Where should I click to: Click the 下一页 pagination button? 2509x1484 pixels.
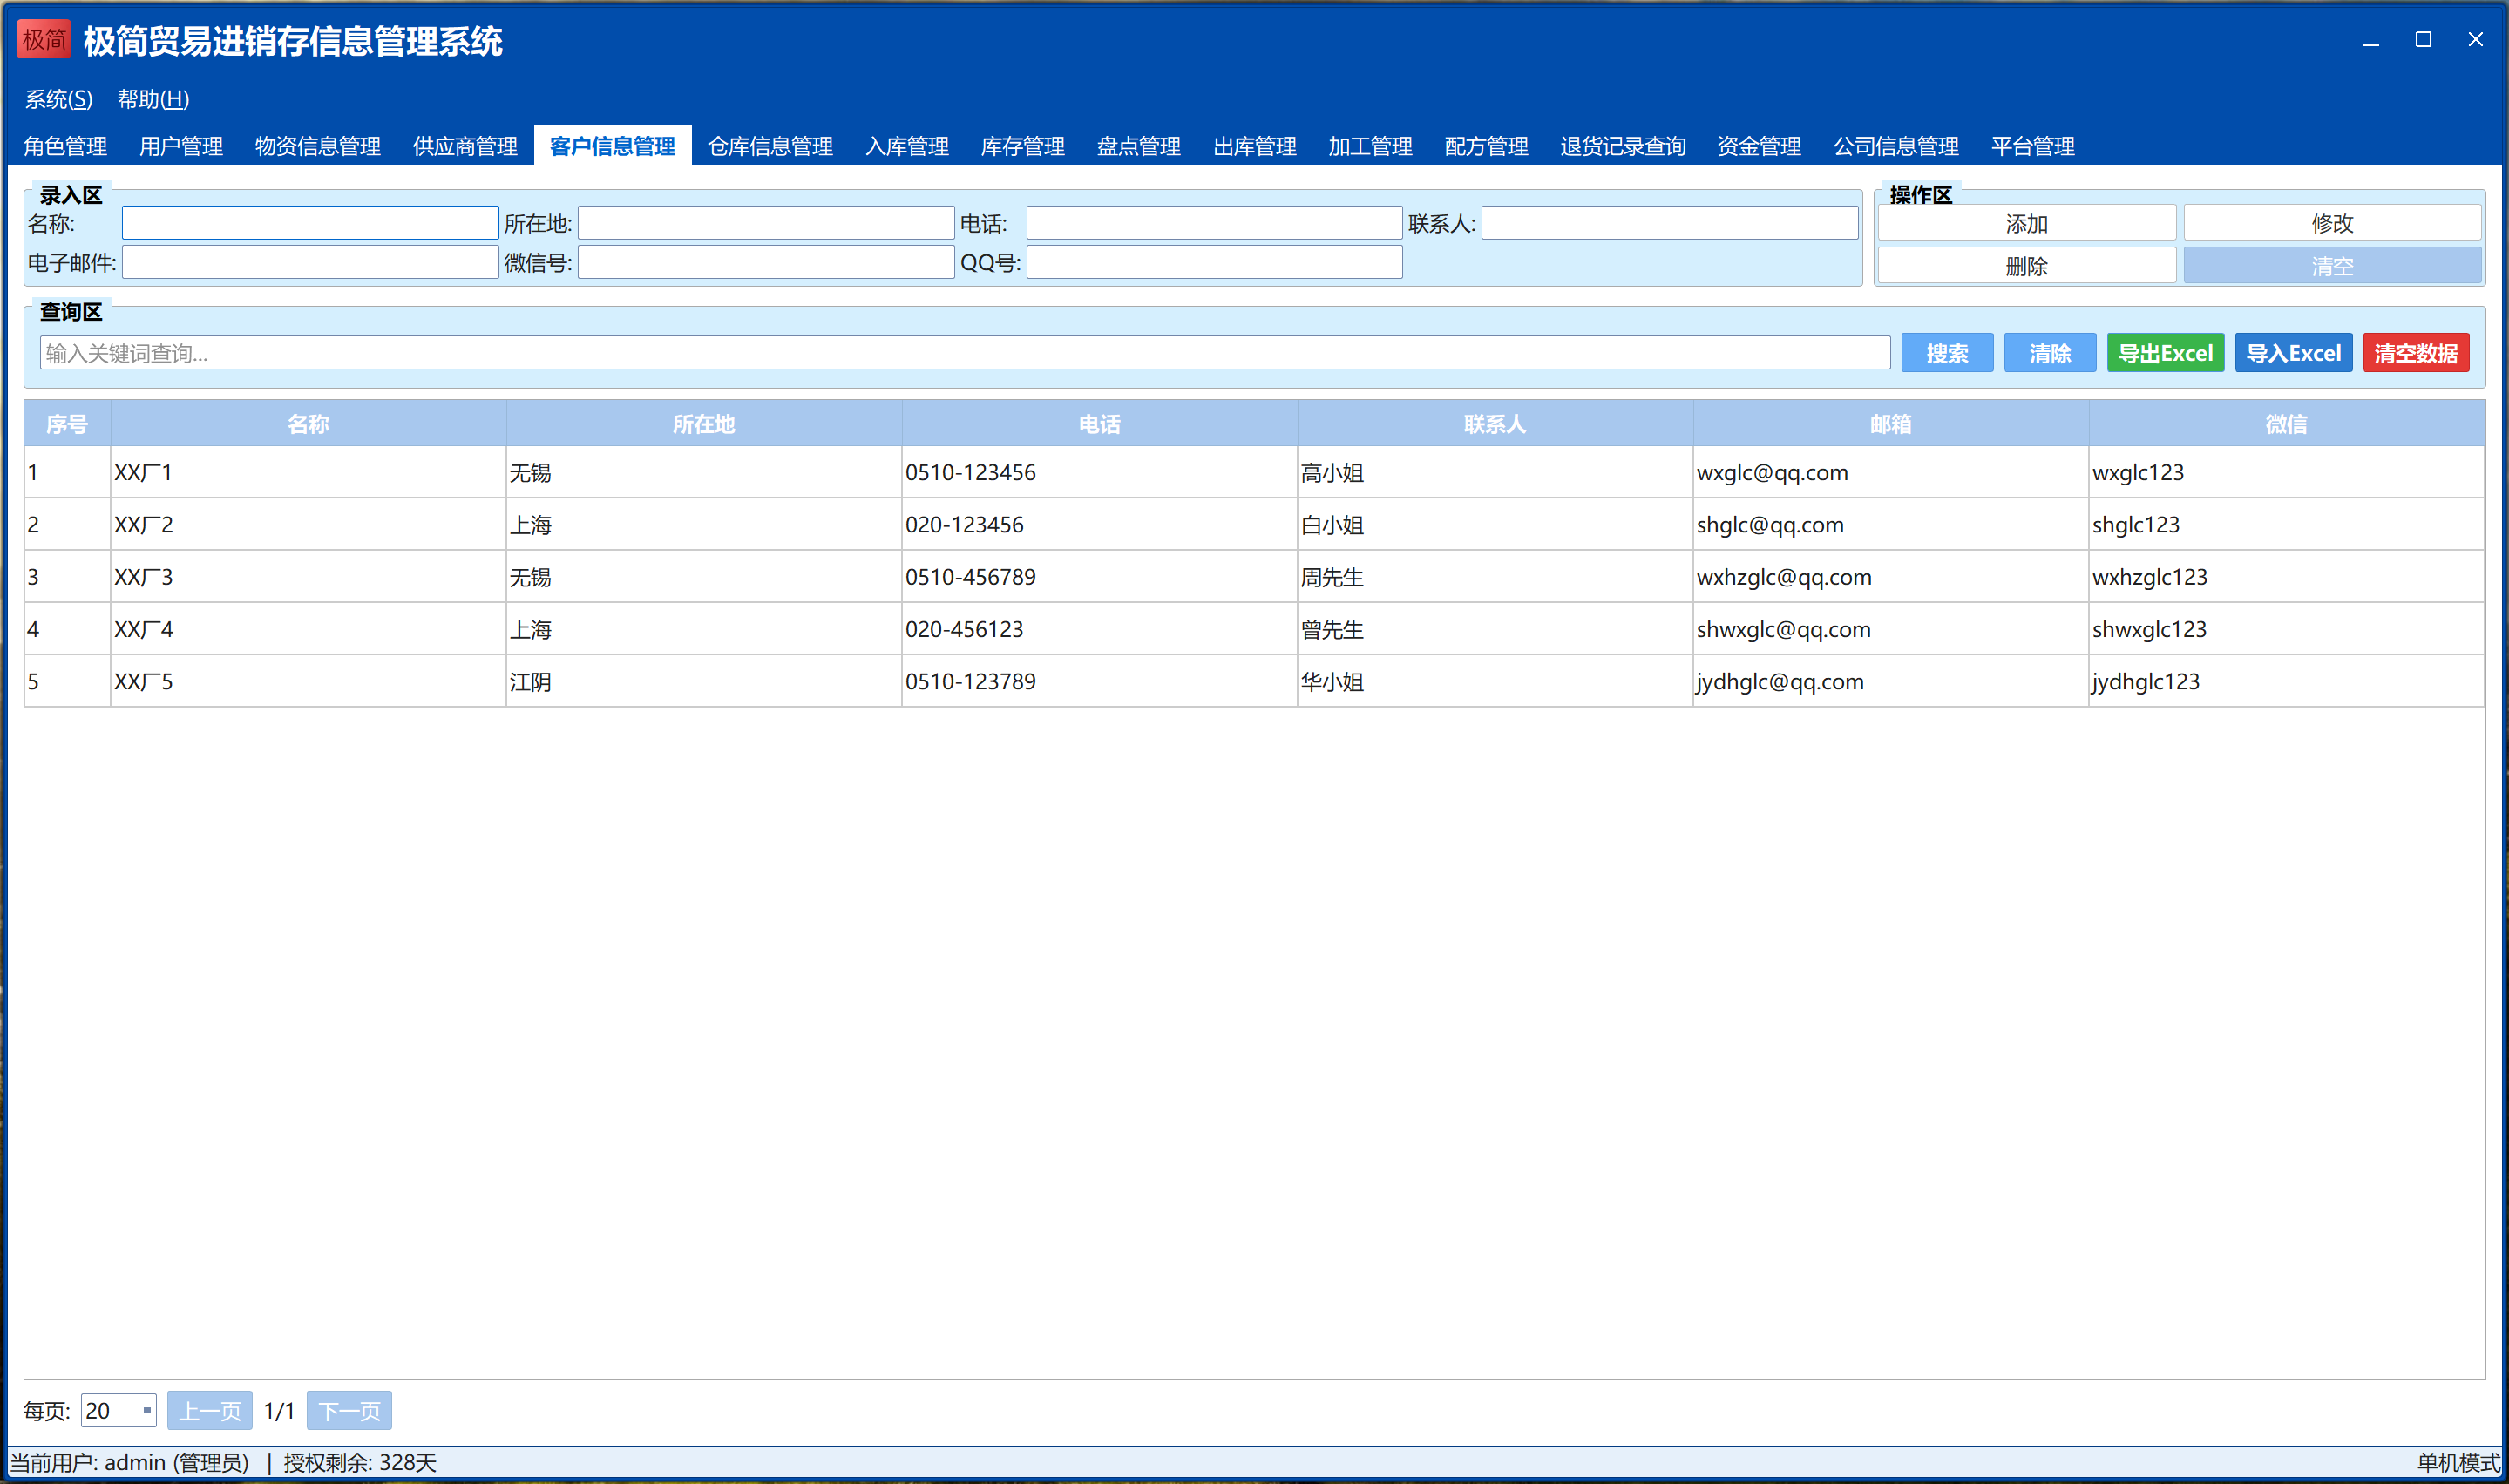coord(349,1410)
